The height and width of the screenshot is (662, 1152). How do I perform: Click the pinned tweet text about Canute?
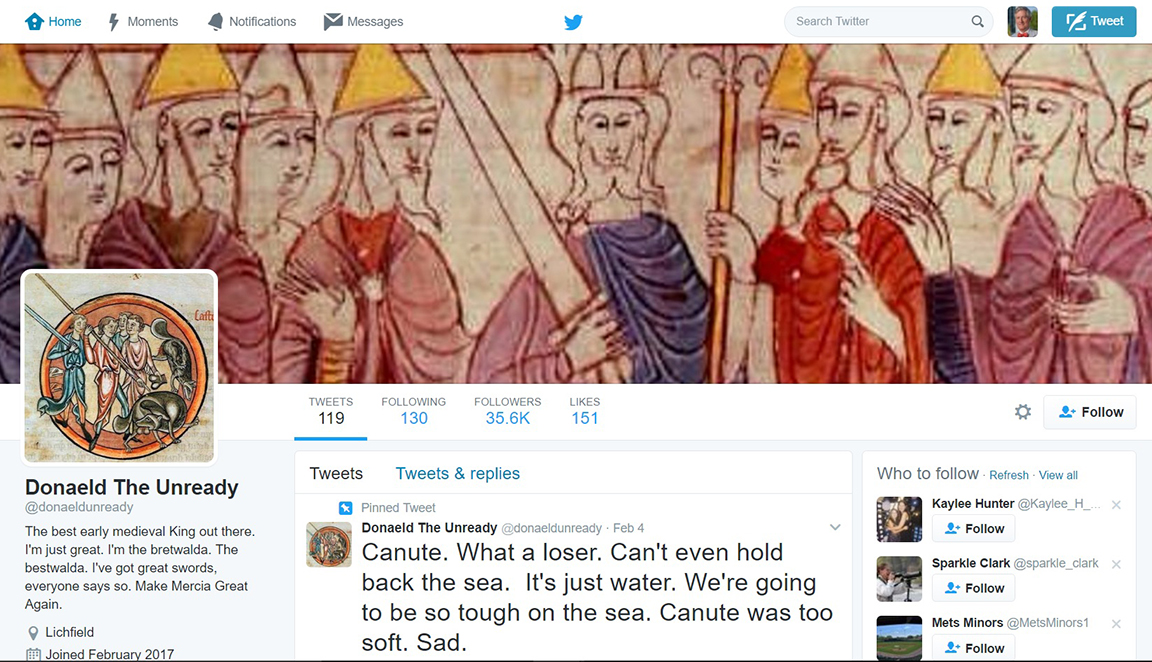pyautogui.click(x=597, y=597)
